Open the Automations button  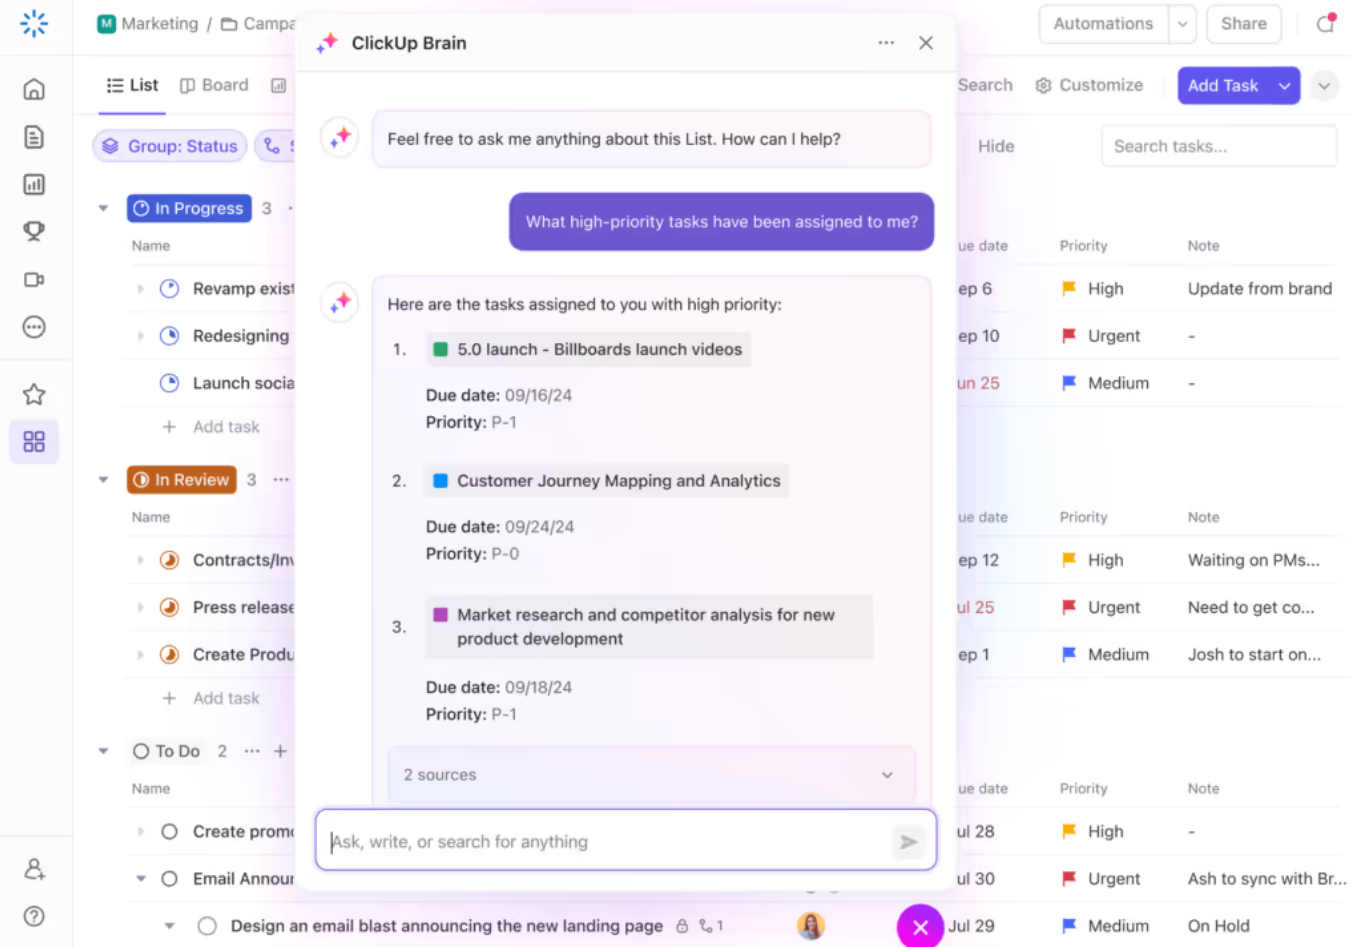[x=1103, y=24]
